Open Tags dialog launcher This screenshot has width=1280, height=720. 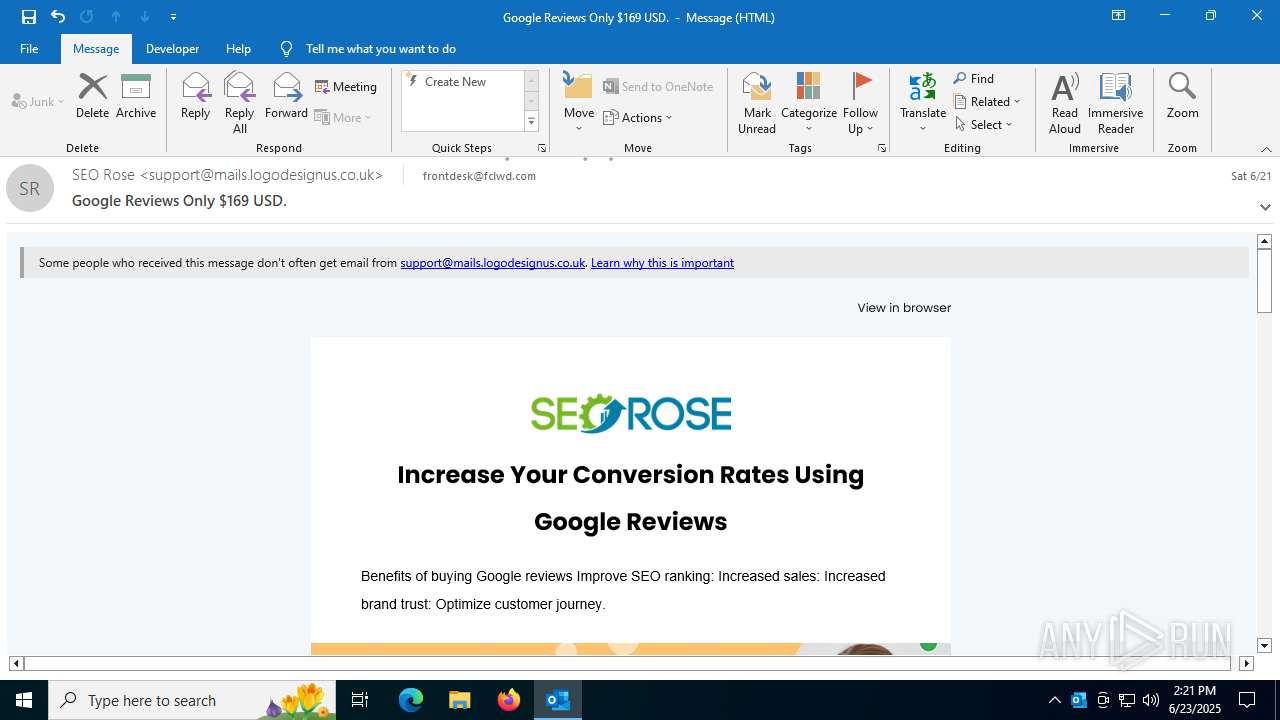click(882, 148)
